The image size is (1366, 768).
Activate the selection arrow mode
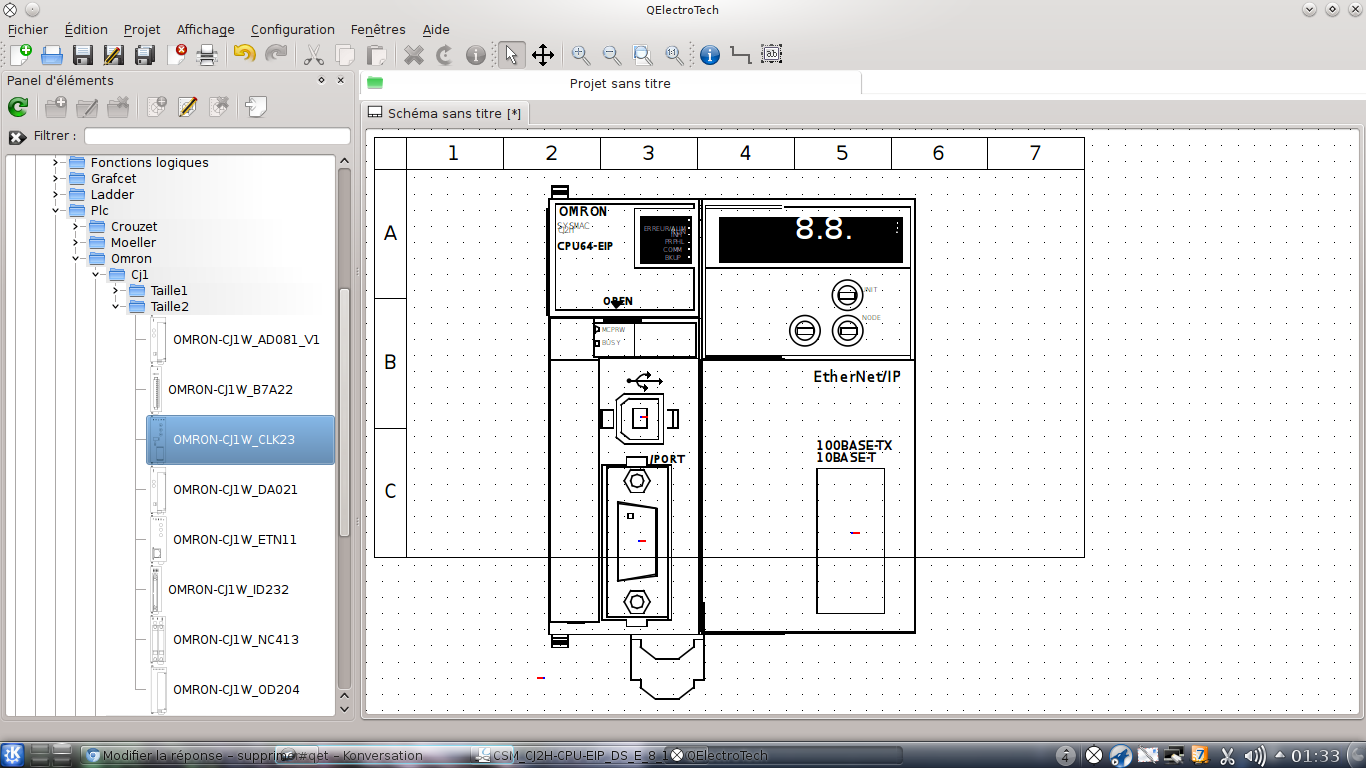pyautogui.click(x=511, y=55)
